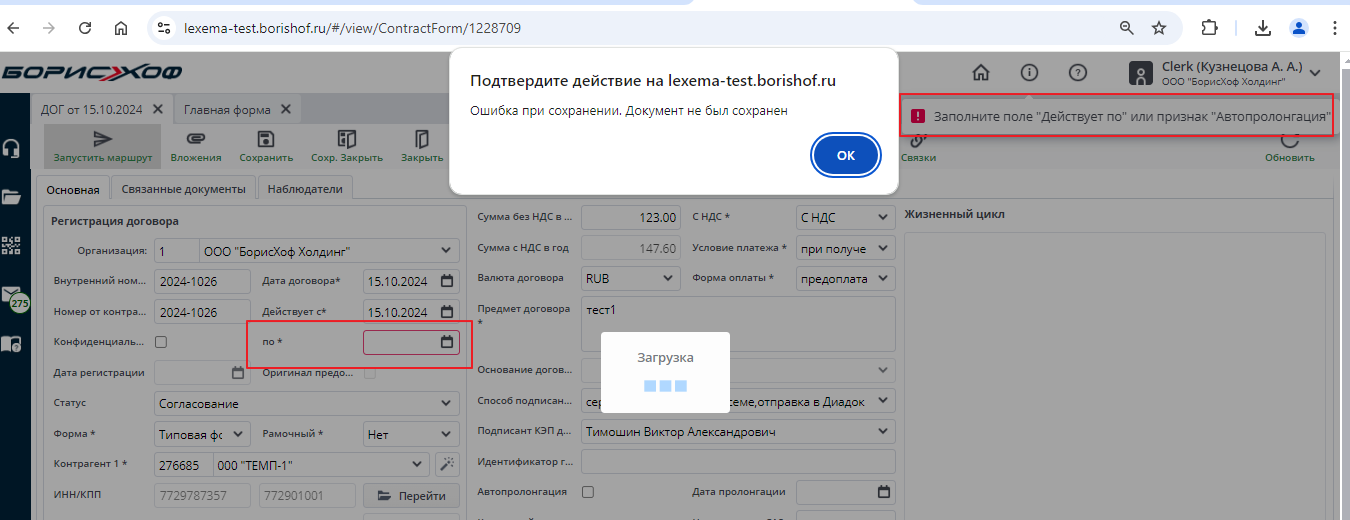Open the book help icon in sidebar
1350x520 pixels.
tap(11, 344)
